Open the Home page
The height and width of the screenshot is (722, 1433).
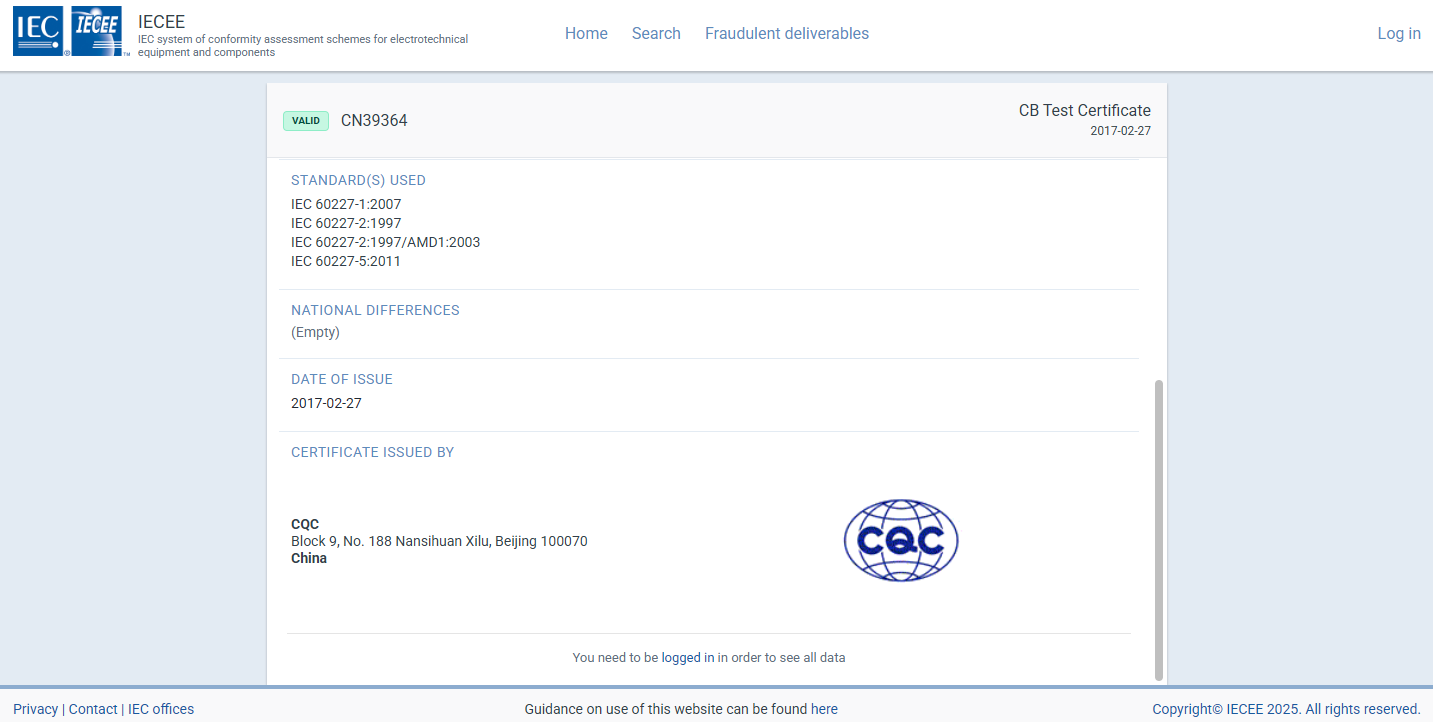pyautogui.click(x=586, y=33)
